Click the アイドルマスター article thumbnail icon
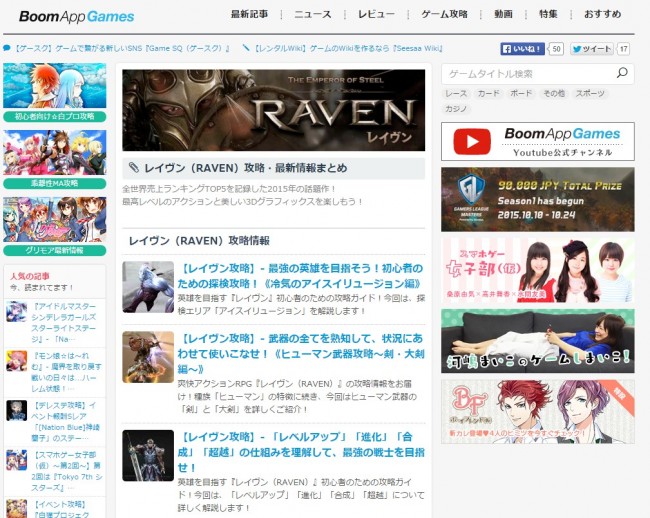Image resolution: width=650 pixels, height=518 pixels. [17, 312]
